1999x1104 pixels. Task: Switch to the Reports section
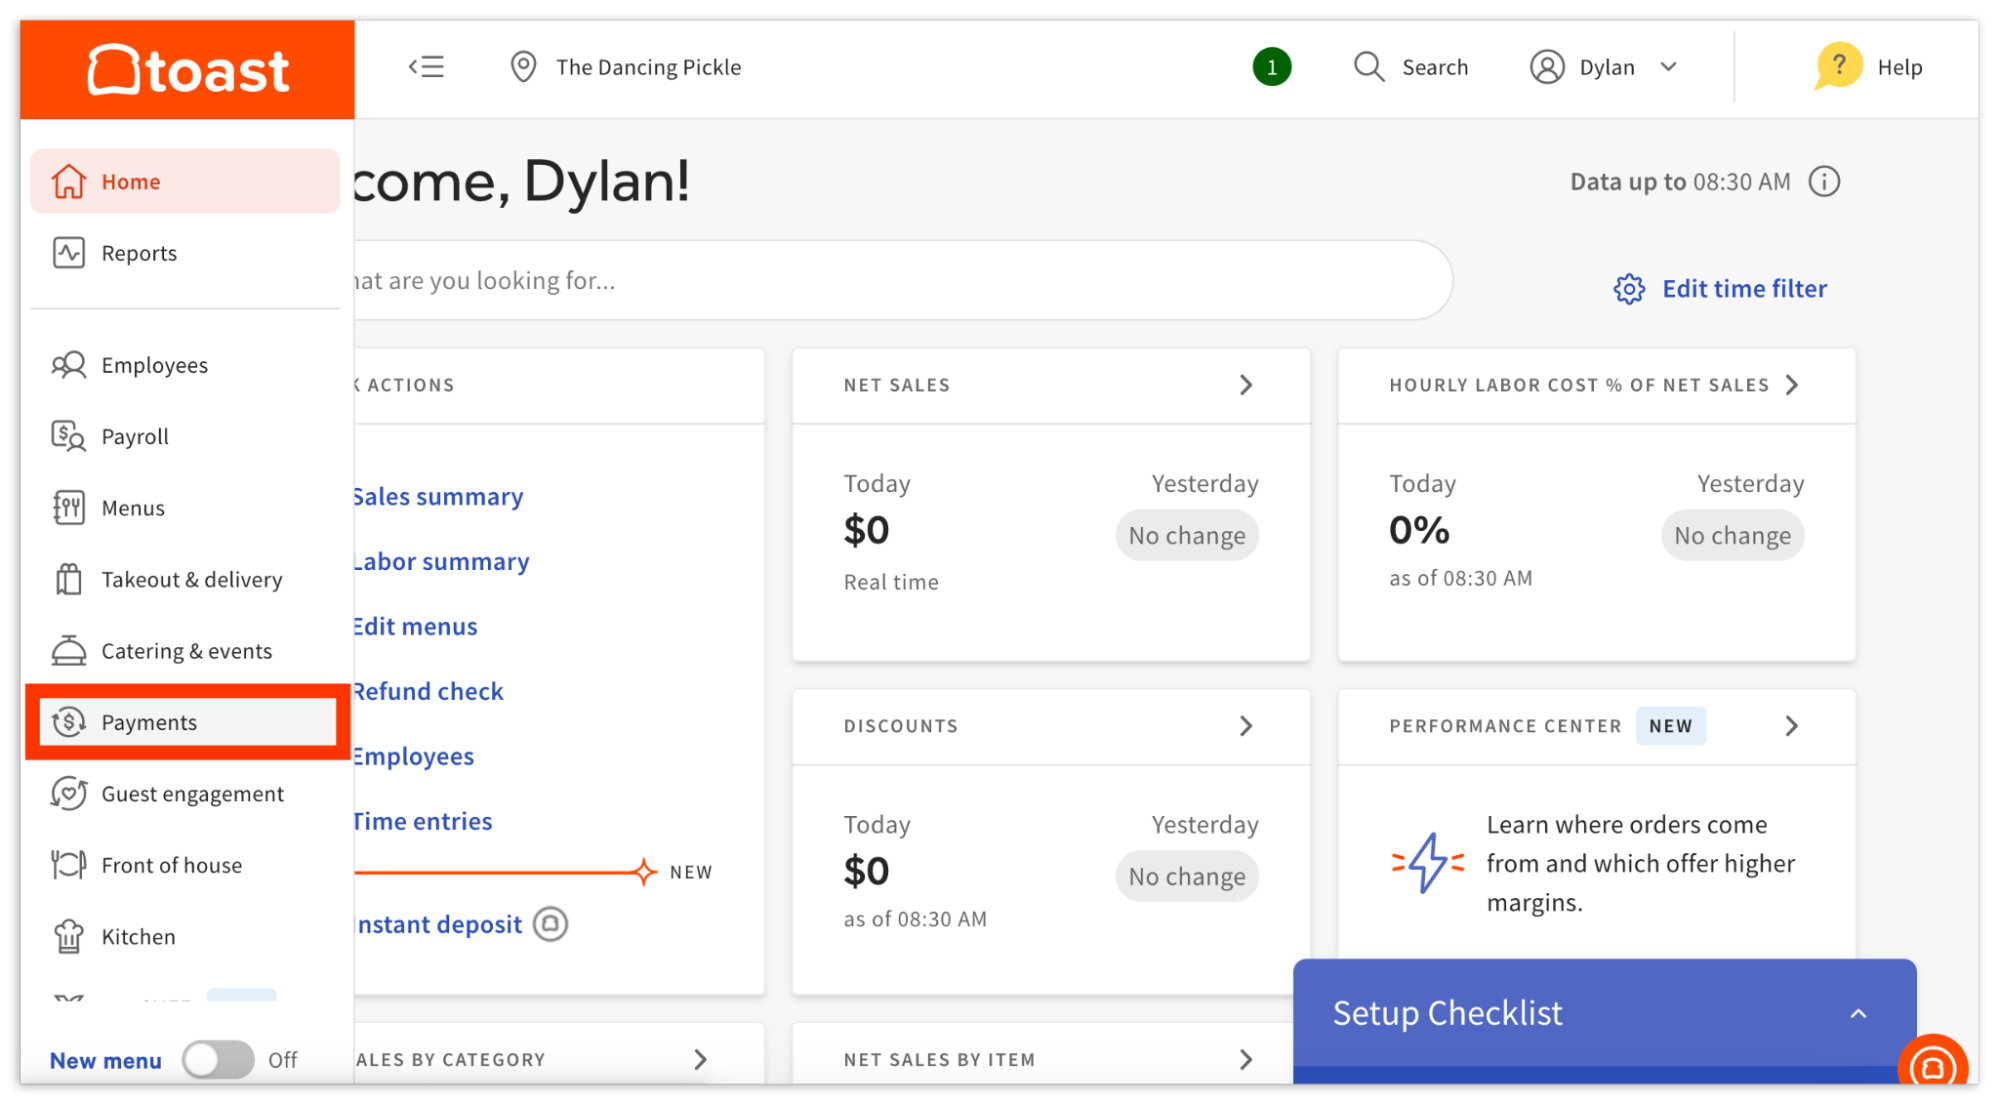click(139, 252)
